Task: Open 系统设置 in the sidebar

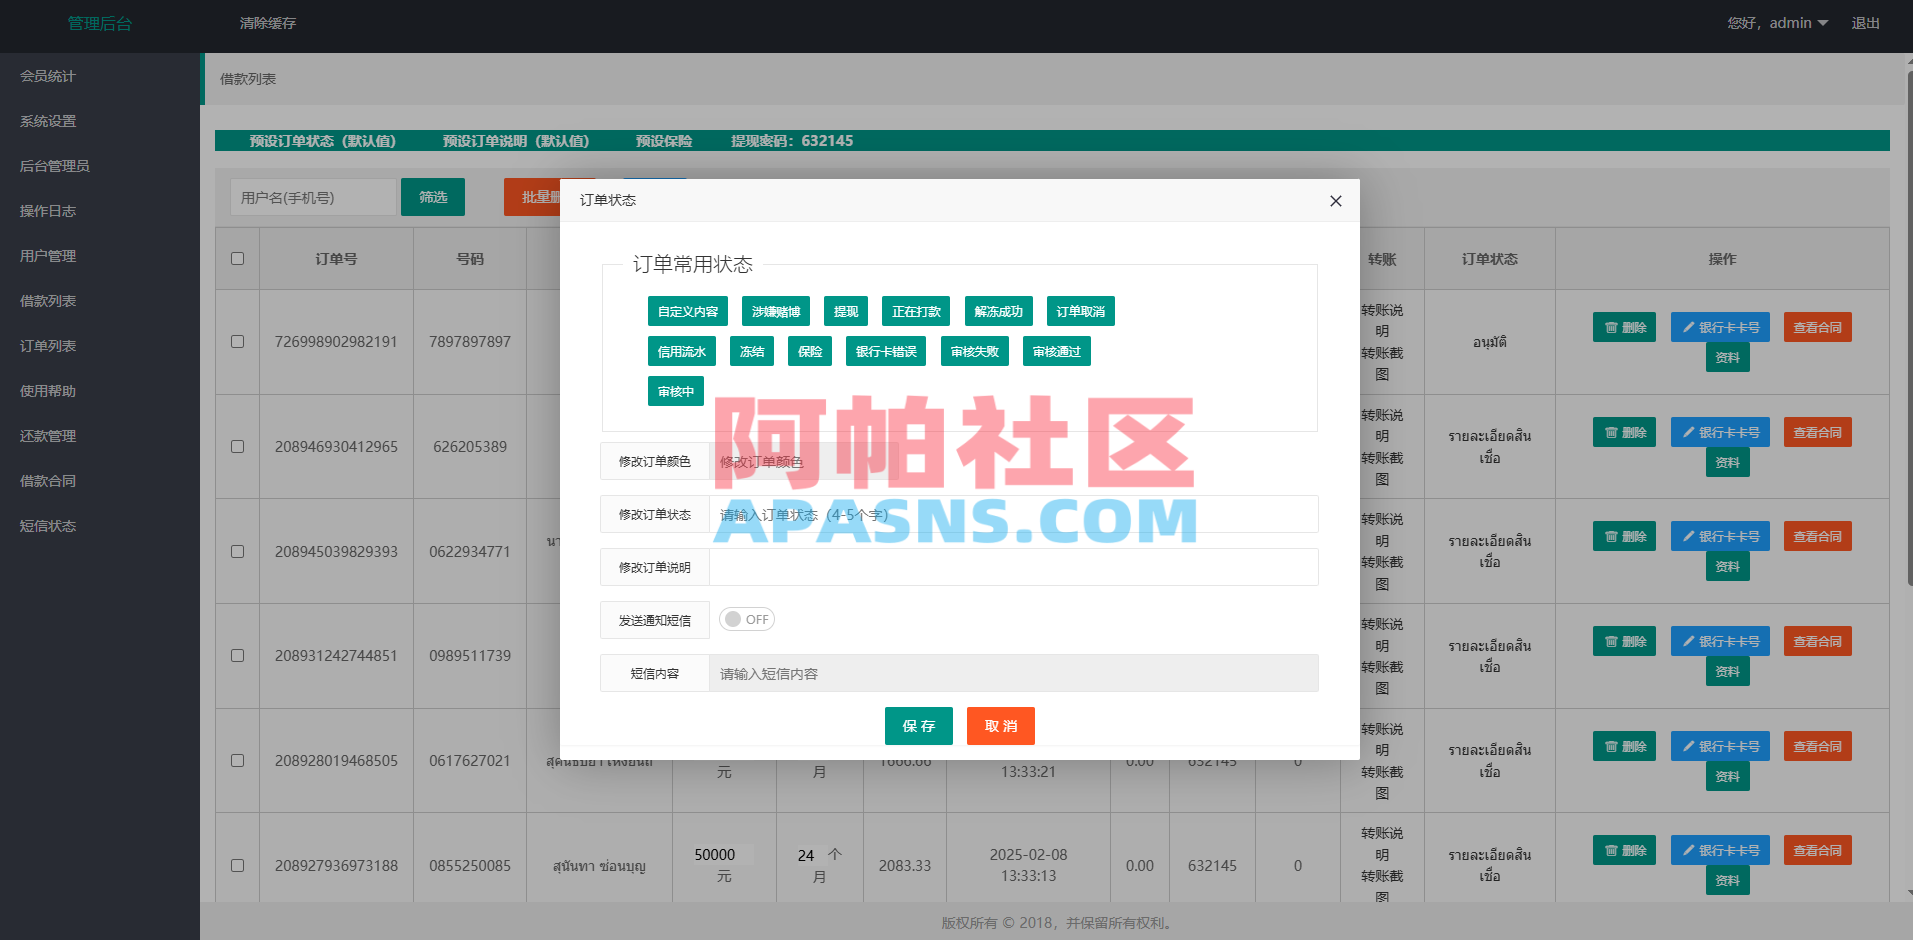Action: tap(48, 121)
